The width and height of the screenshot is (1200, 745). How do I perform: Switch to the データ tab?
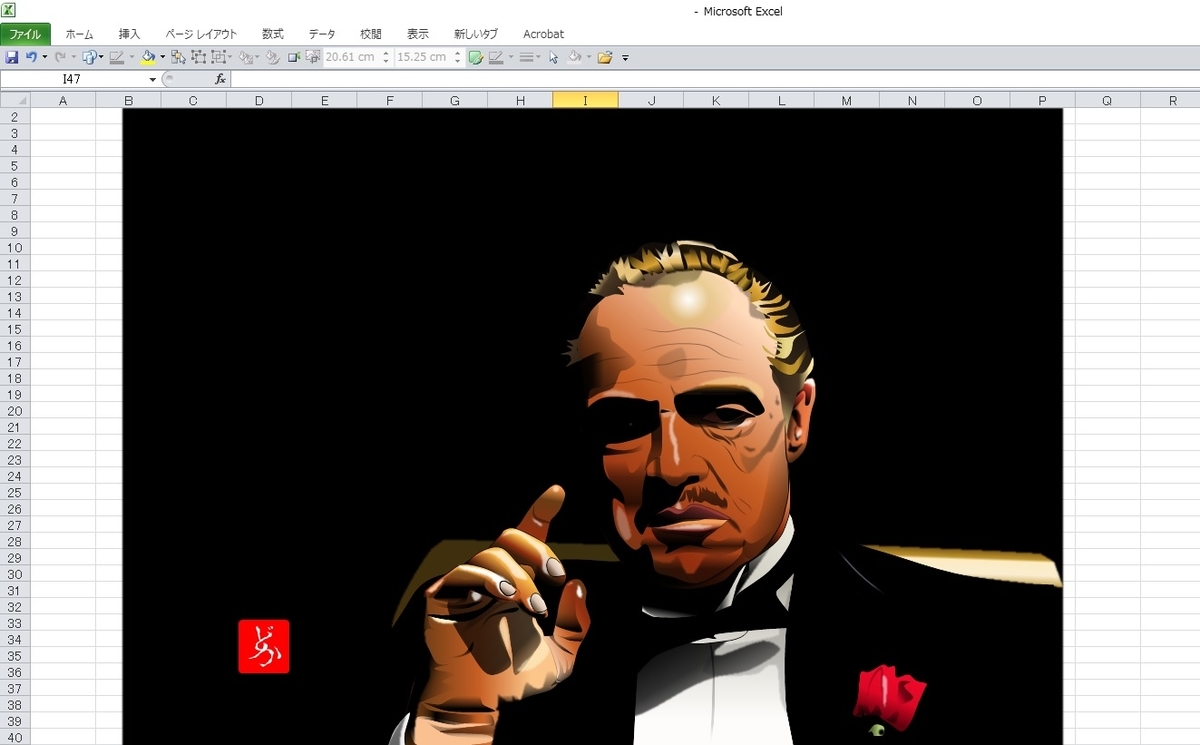322,34
